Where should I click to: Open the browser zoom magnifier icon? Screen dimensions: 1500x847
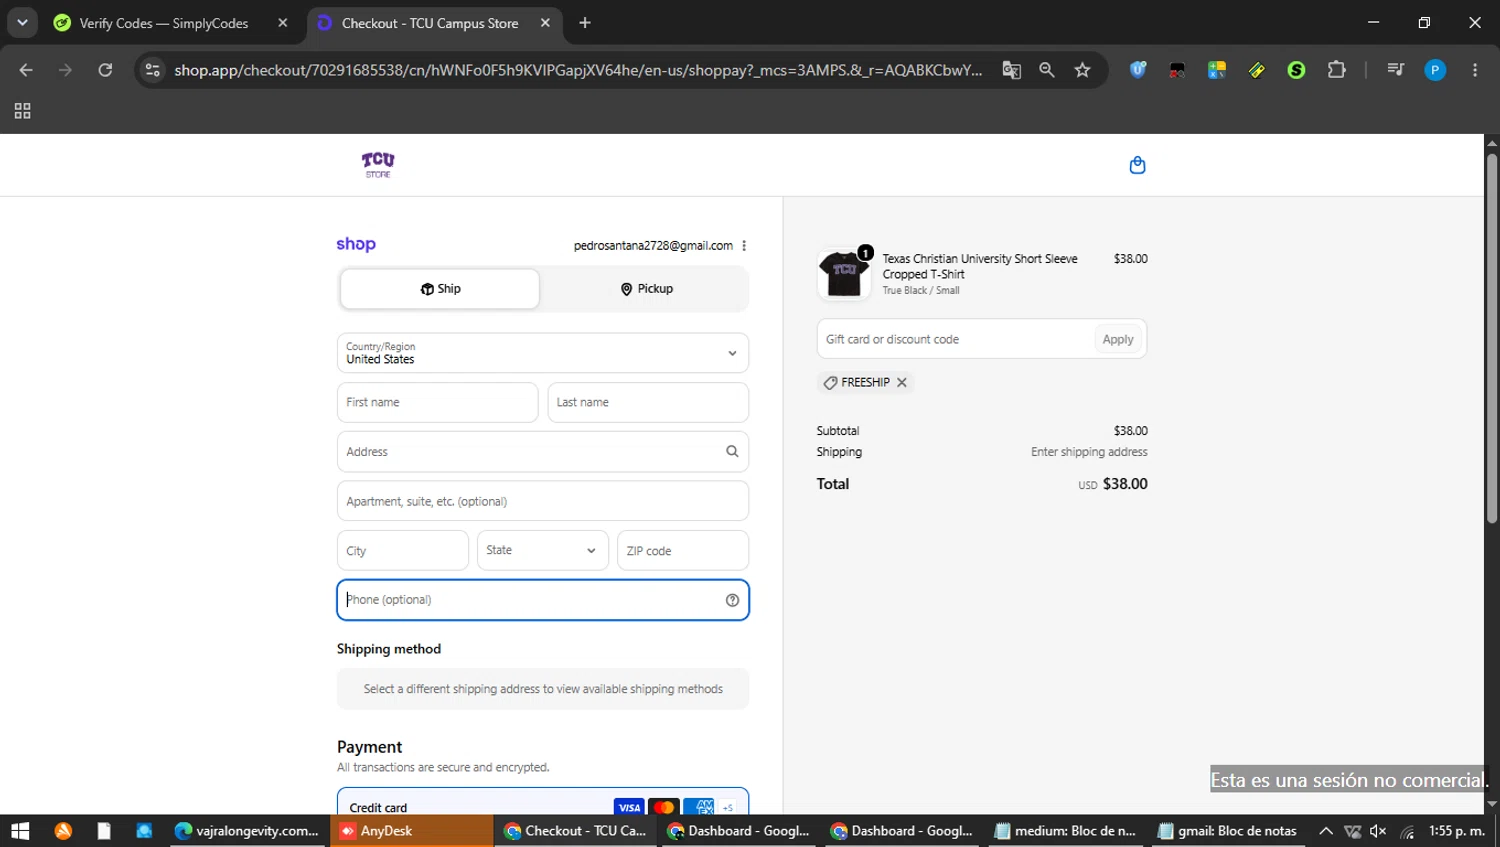(x=1047, y=70)
